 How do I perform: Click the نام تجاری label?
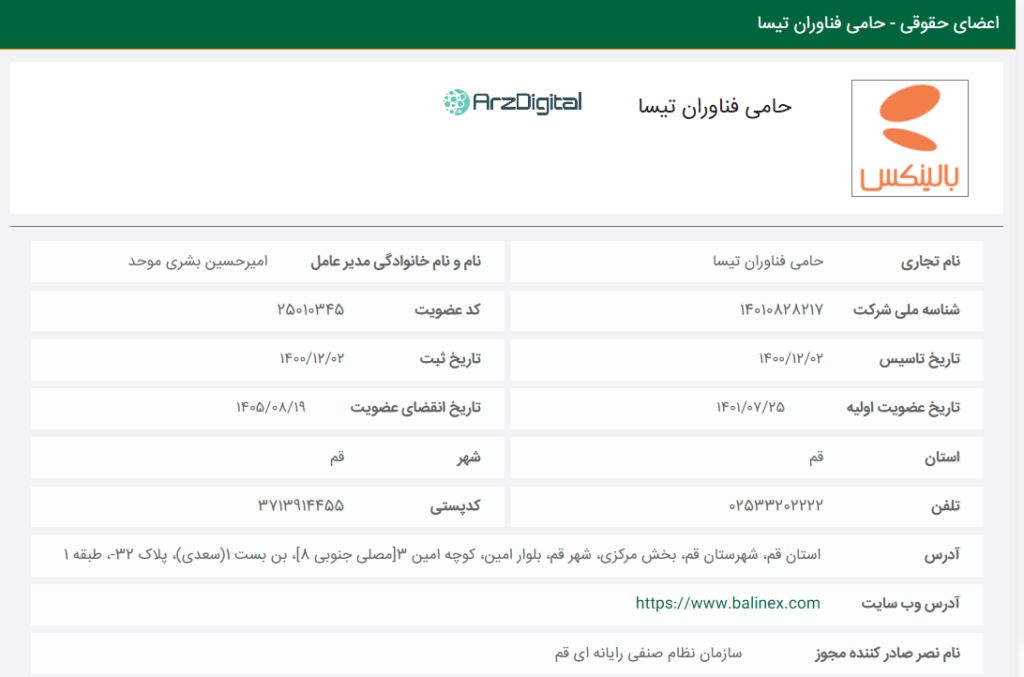pos(931,262)
